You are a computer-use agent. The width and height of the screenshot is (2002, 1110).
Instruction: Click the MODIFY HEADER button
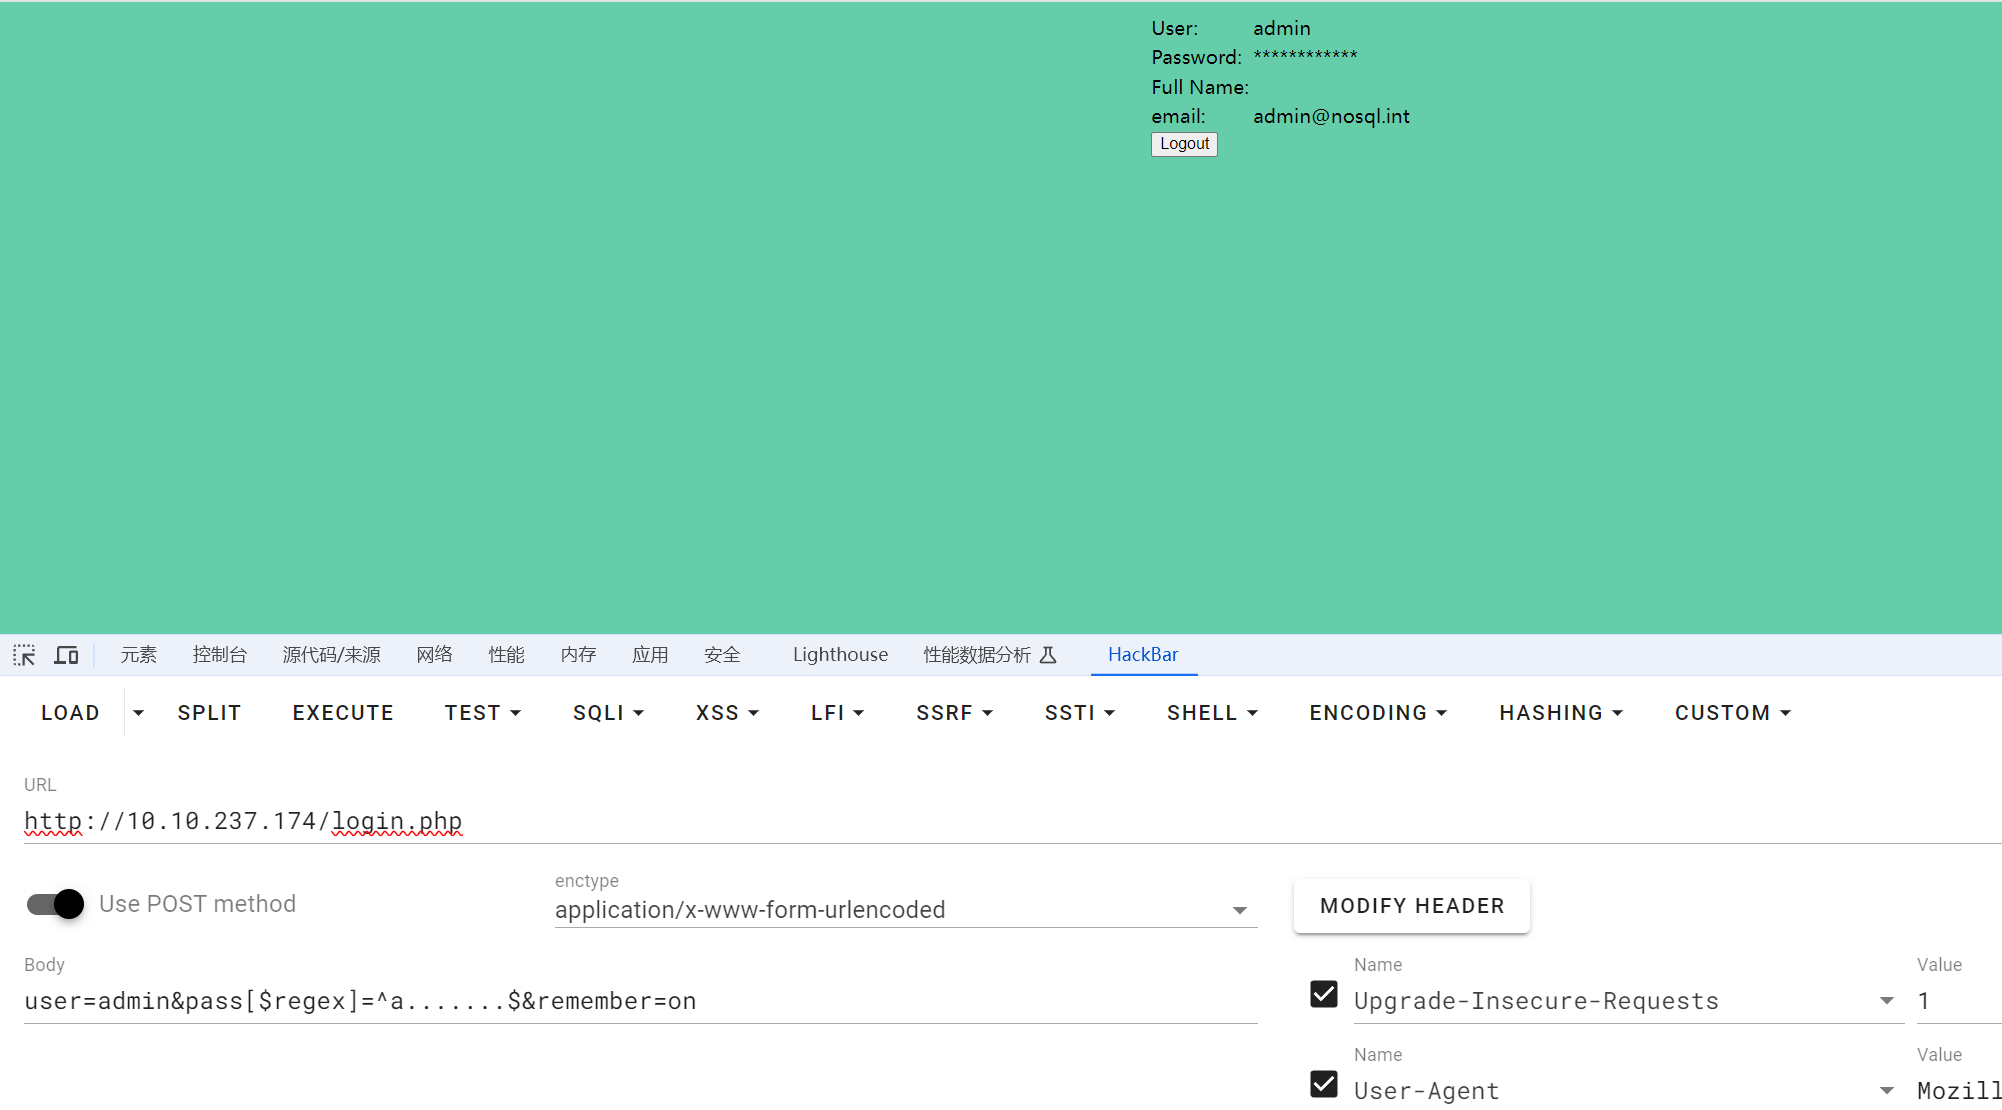click(1411, 906)
